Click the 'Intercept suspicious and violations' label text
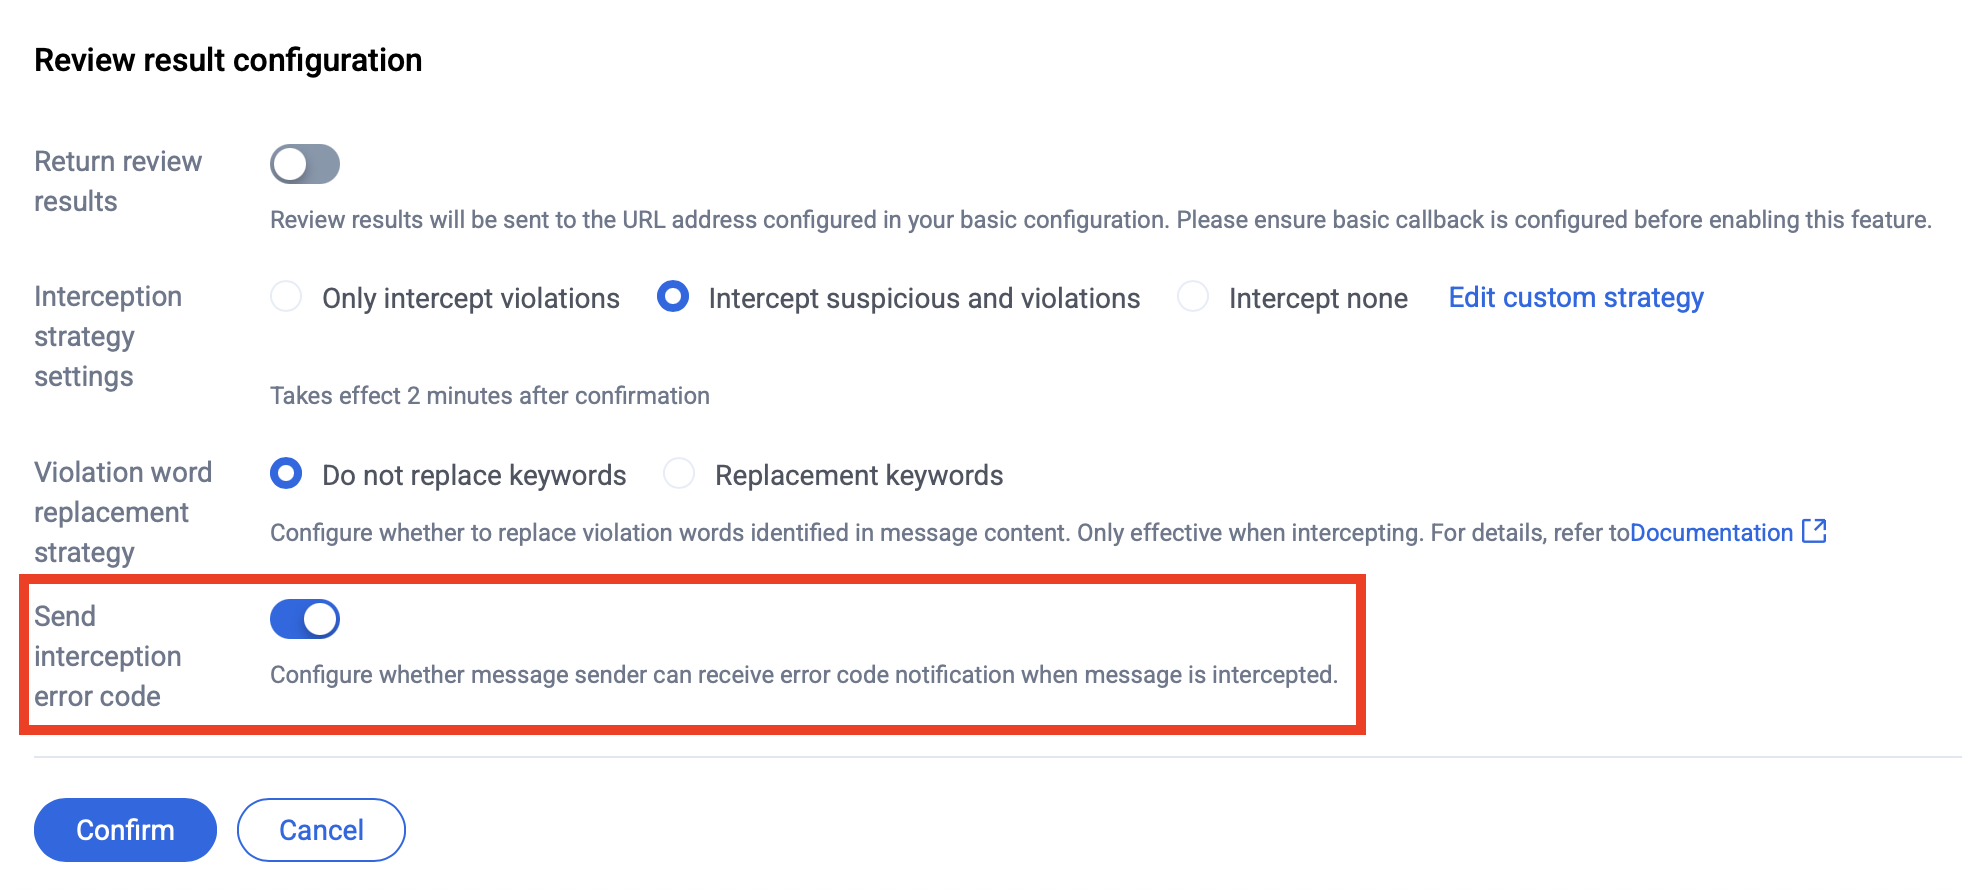 tap(924, 298)
